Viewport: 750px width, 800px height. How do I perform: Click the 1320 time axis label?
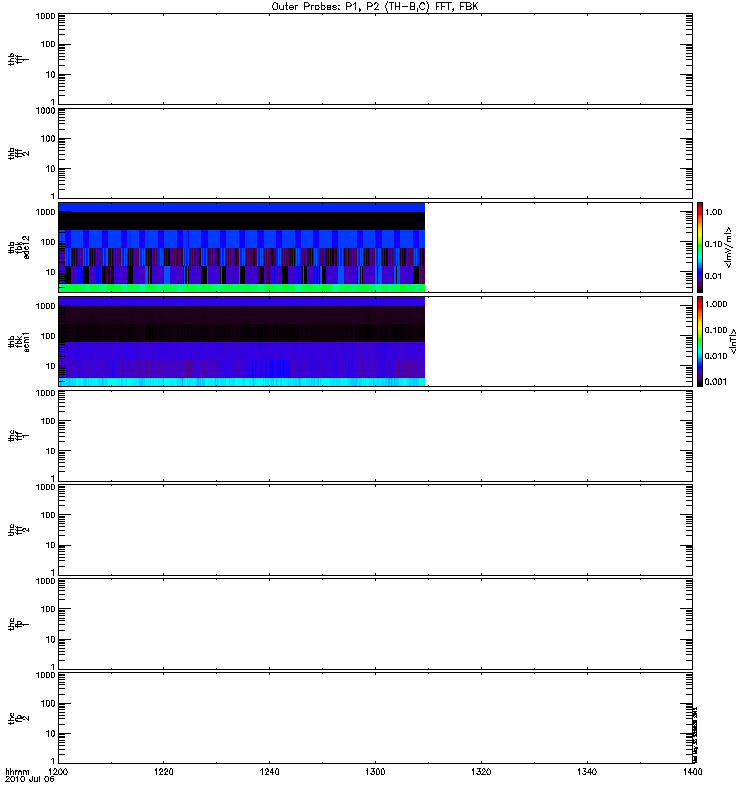[x=481, y=771]
